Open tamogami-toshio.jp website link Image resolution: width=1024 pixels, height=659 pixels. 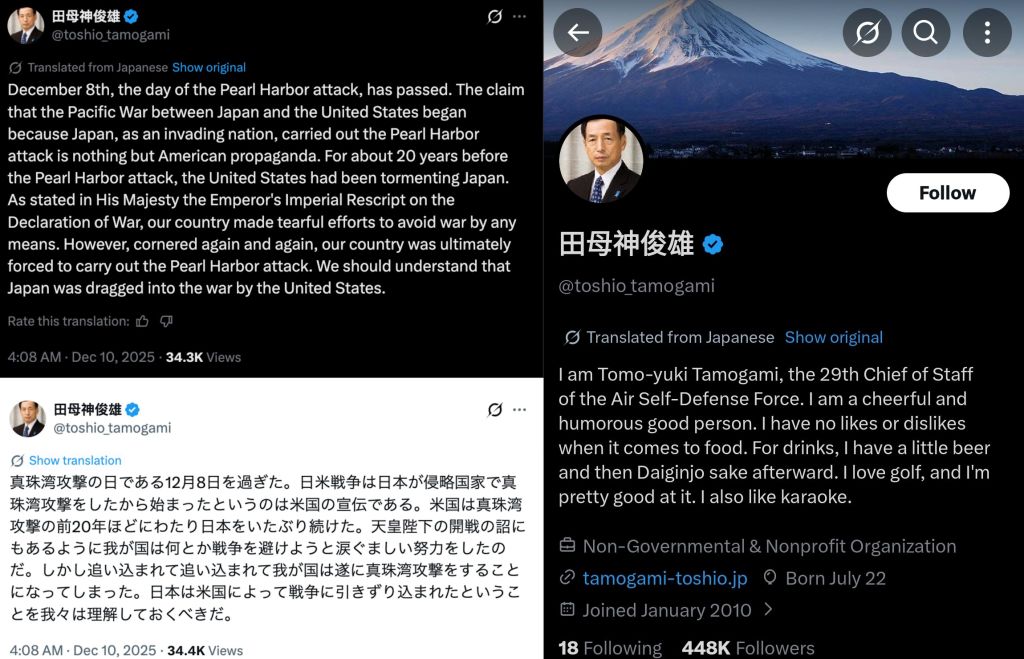665,578
